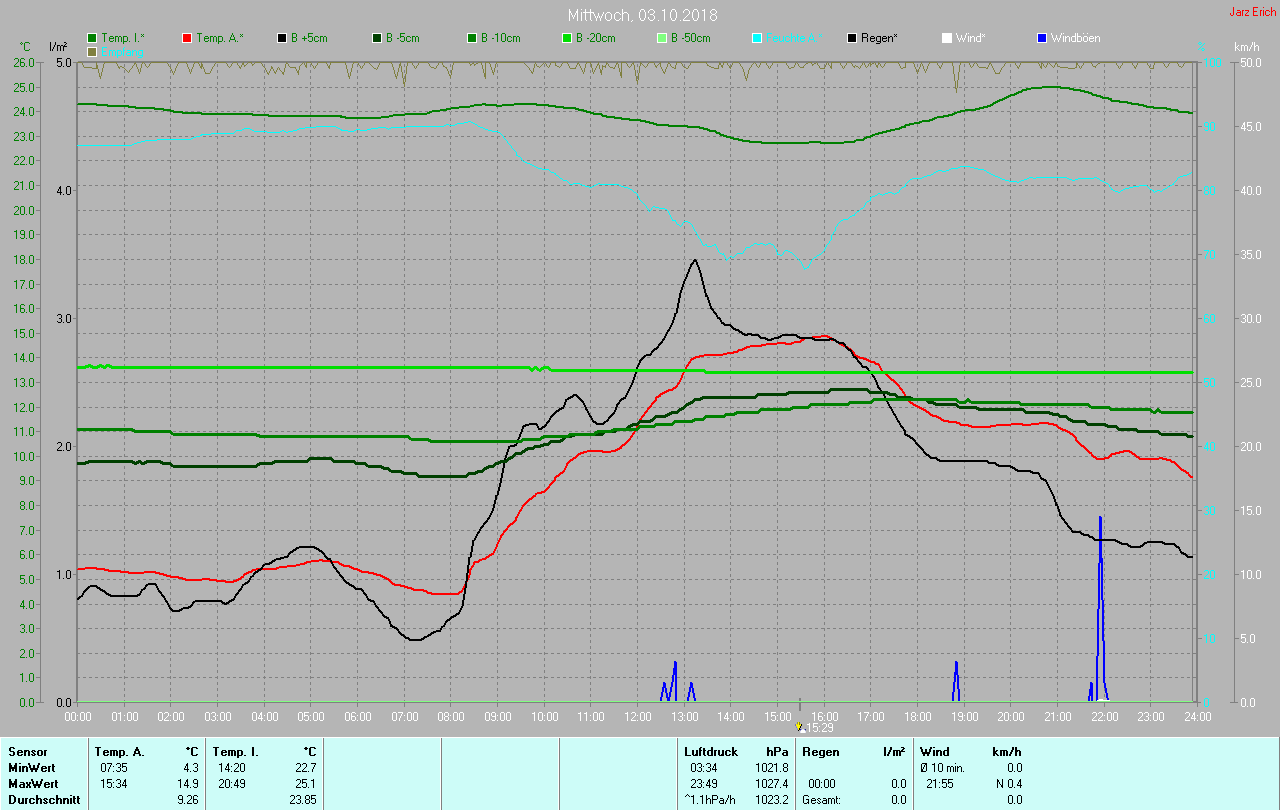1280x810 pixels.
Task: Click the Ø 10 min. wind label
Action: tap(944, 768)
